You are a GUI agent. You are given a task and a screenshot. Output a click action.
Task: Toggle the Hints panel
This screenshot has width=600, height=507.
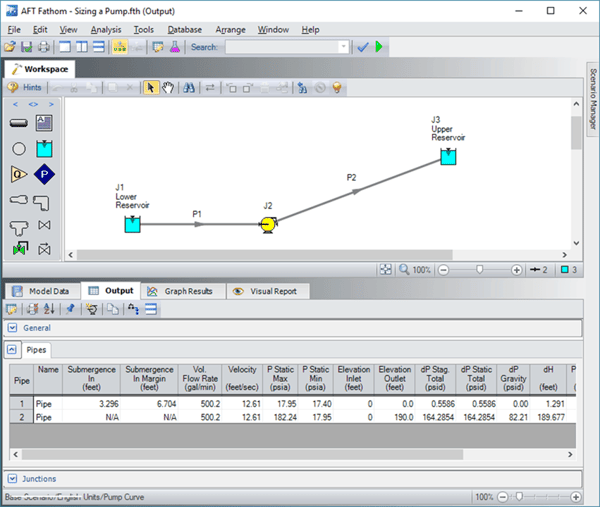(x=24, y=88)
